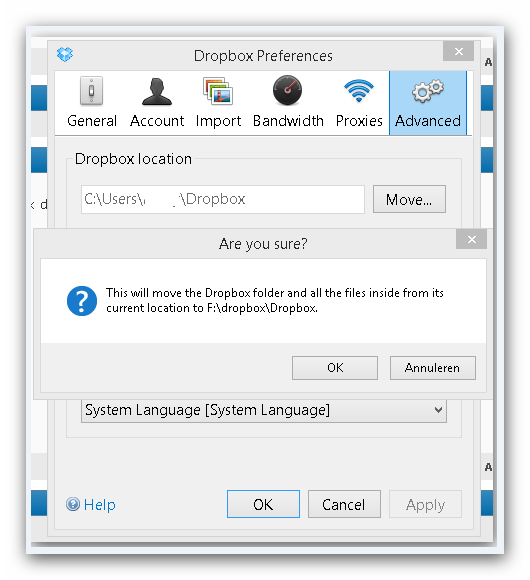
Task: Switch to the Bandwidth gauge icon
Action: (288, 103)
